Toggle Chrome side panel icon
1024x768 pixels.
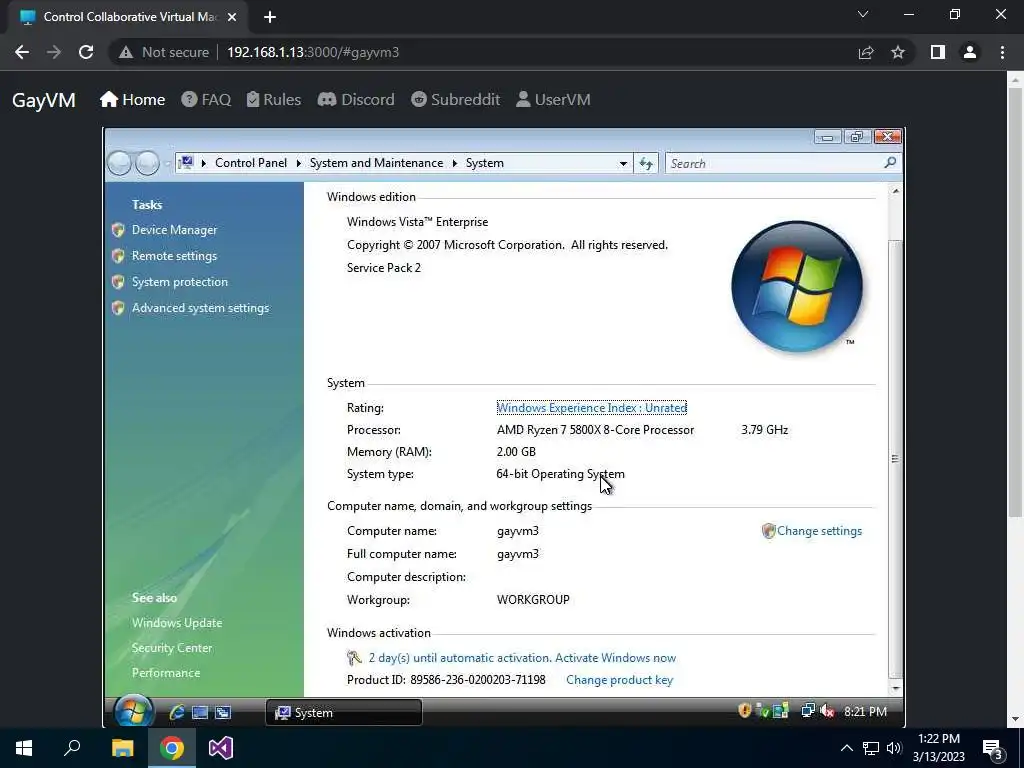pos(938,52)
